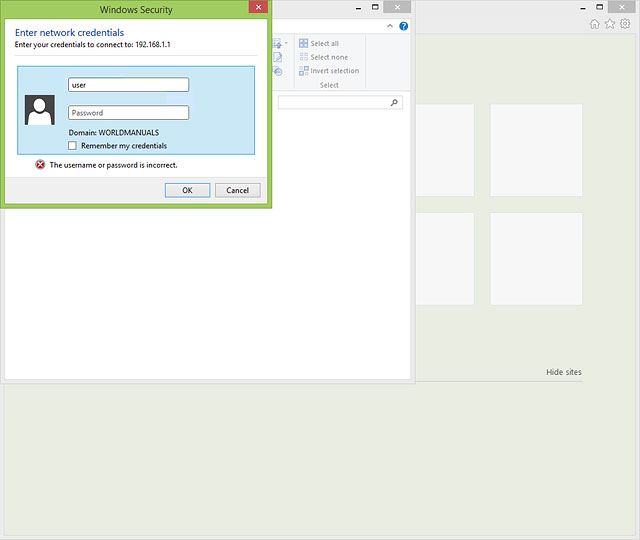Open favorites with the browser's star icon
Viewport: 640px width, 540px height.
[610, 24]
